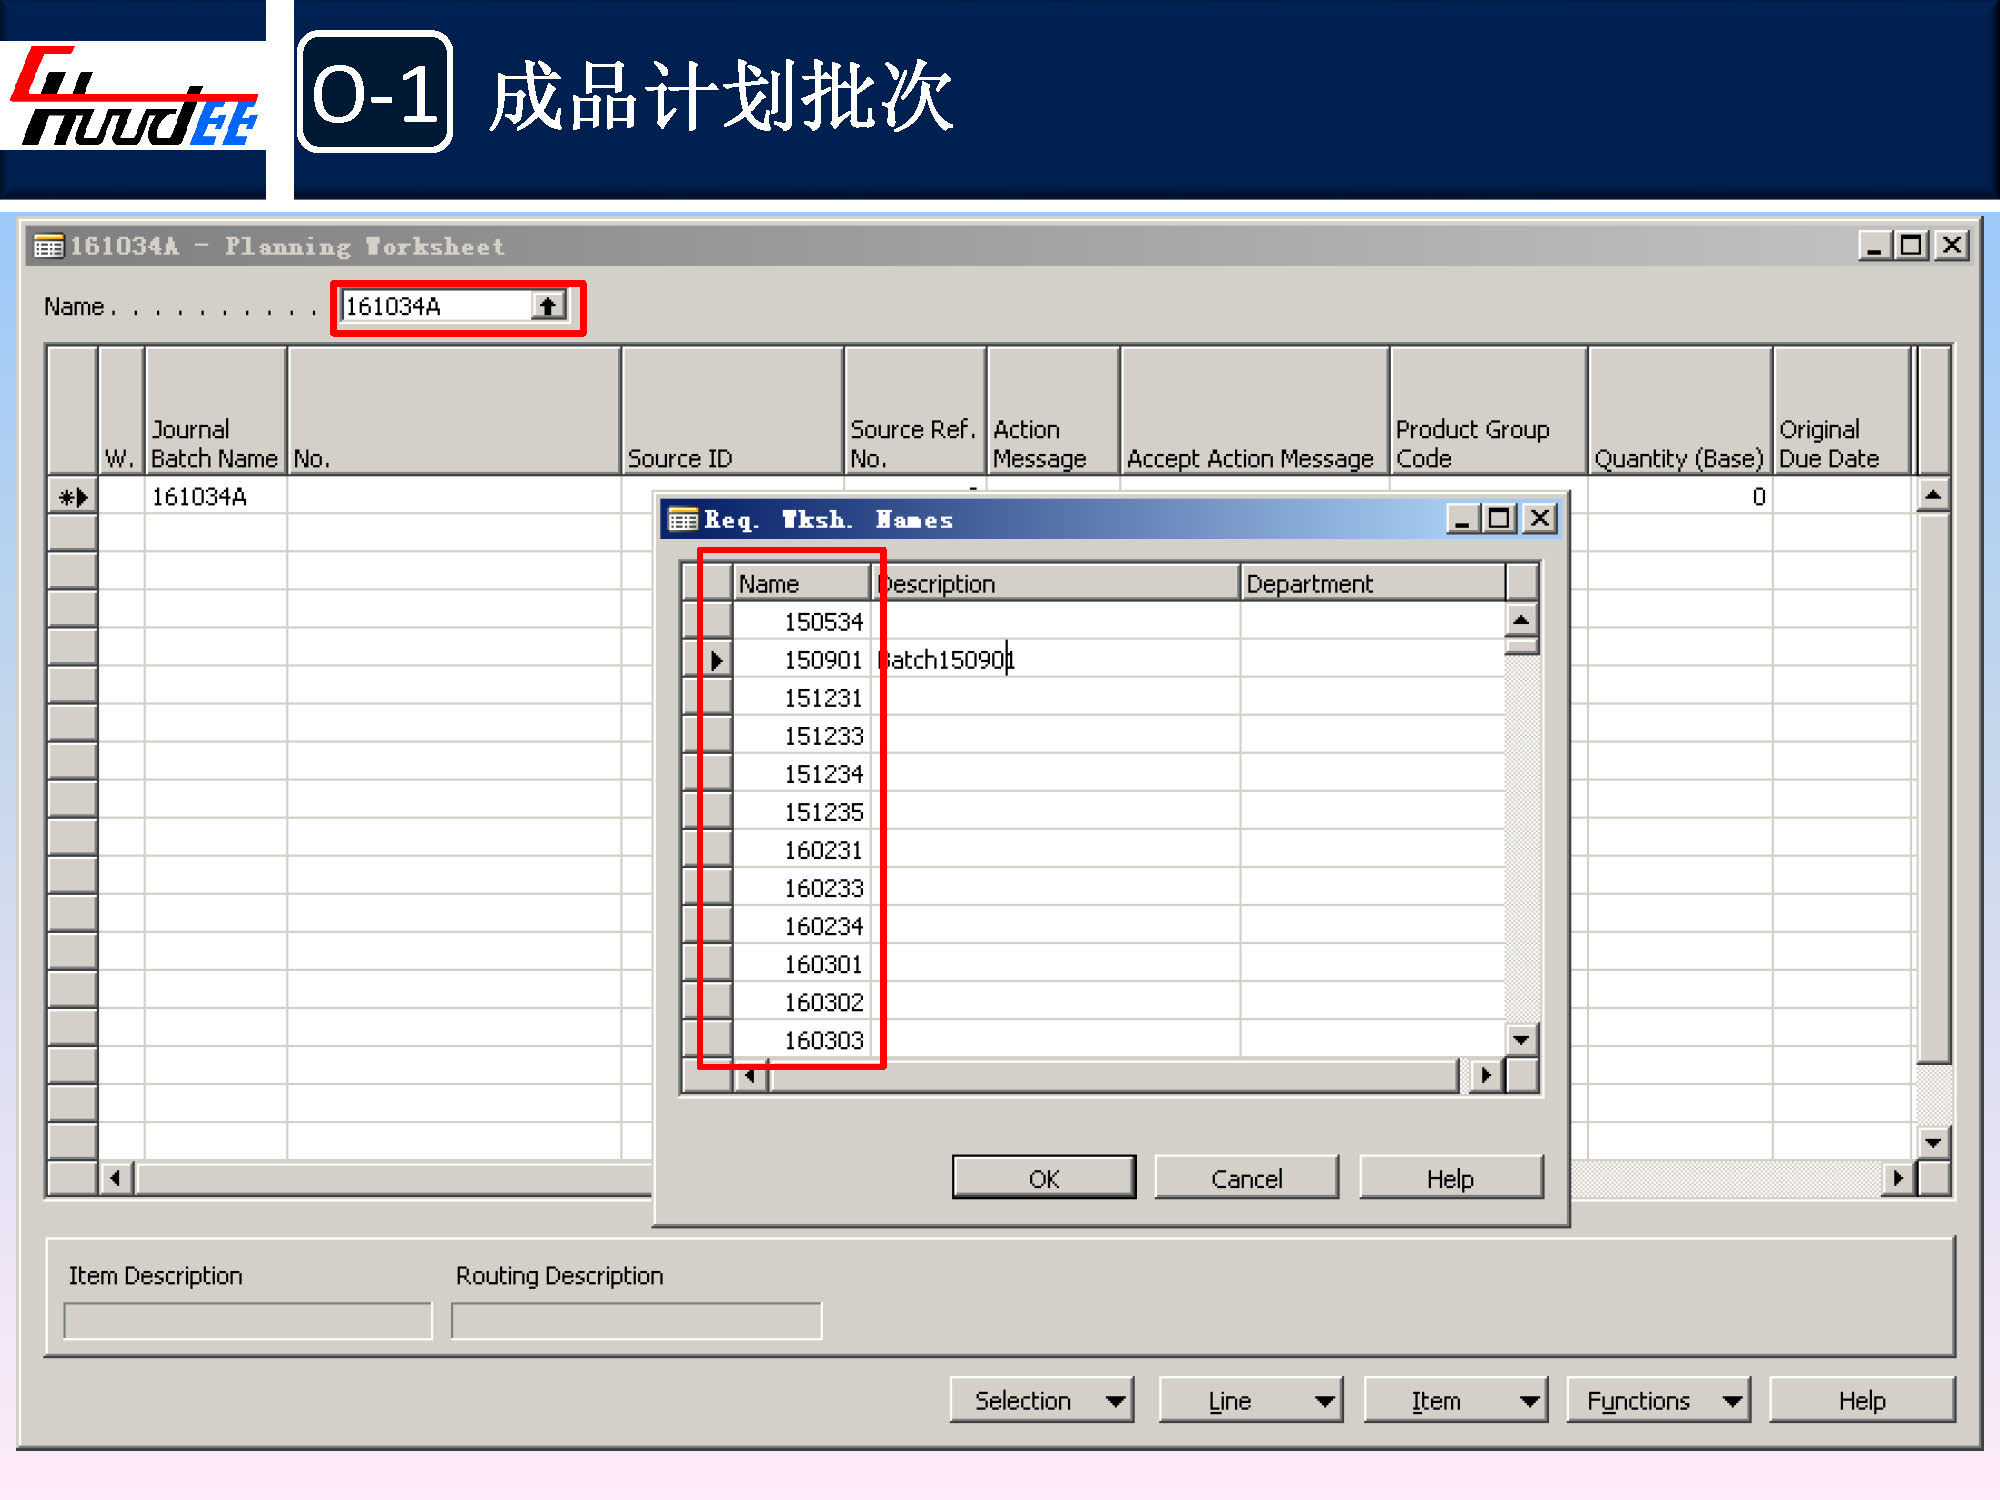2000x1500 pixels.
Task: Click Help button in names dialog
Action: pyautogui.click(x=1449, y=1178)
